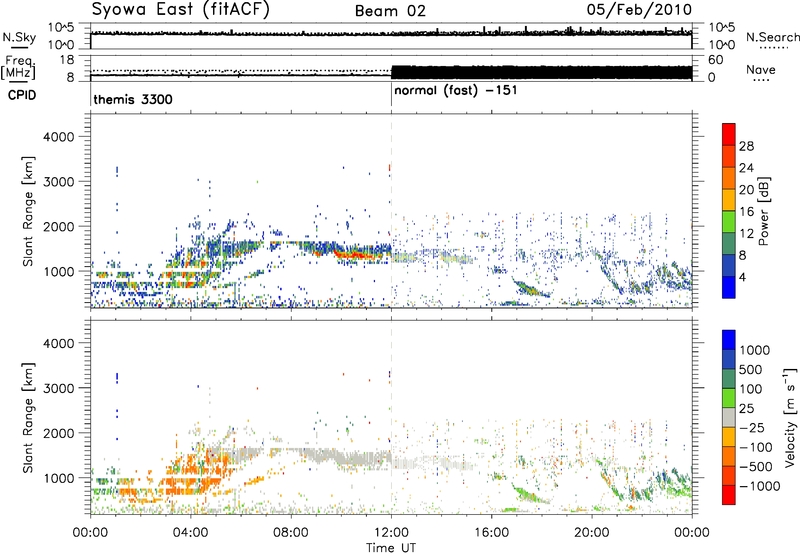This screenshot has width=800, height=554.
Task: Pick the gray -25 to 25 Velocity segment
Action: (x=729, y=417)
